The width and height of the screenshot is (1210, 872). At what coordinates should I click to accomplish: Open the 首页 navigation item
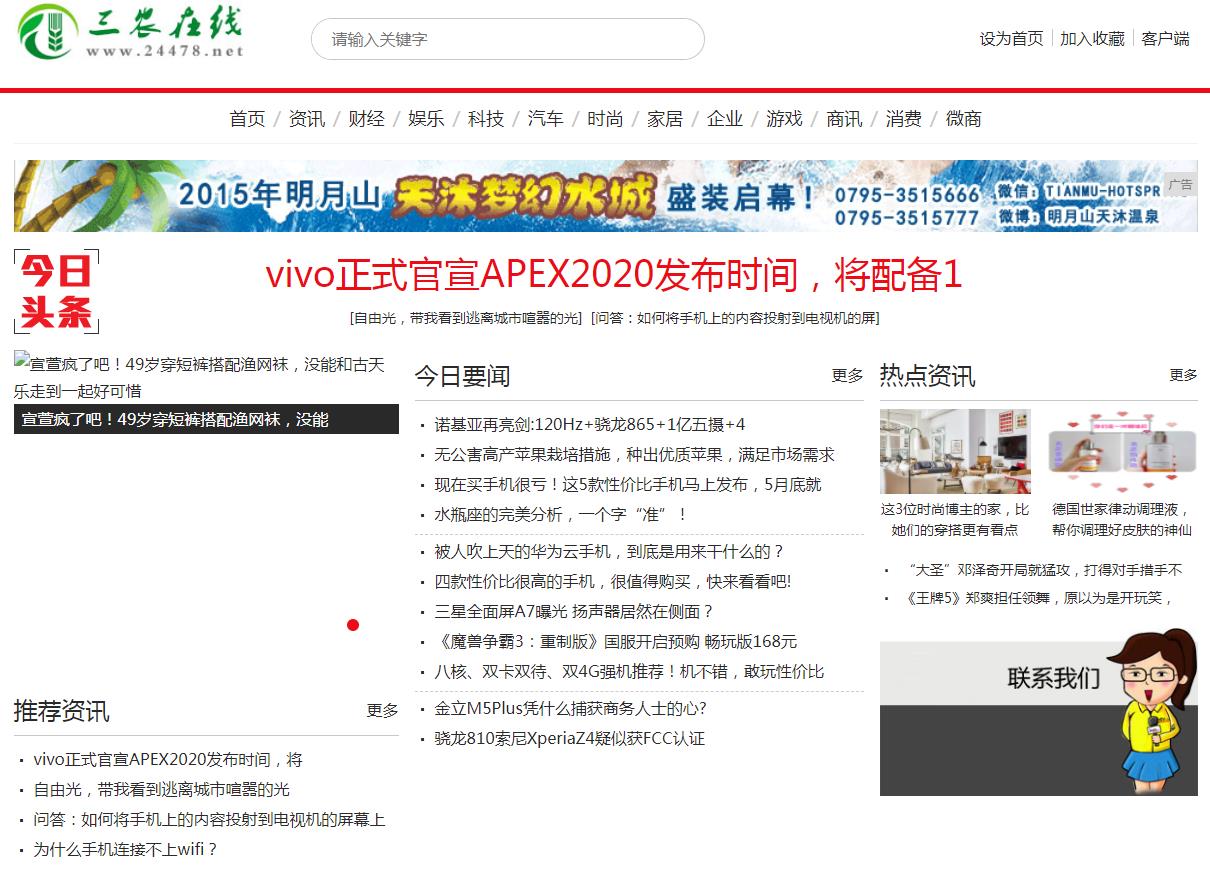pyautogui.click(x=247, y=119)
